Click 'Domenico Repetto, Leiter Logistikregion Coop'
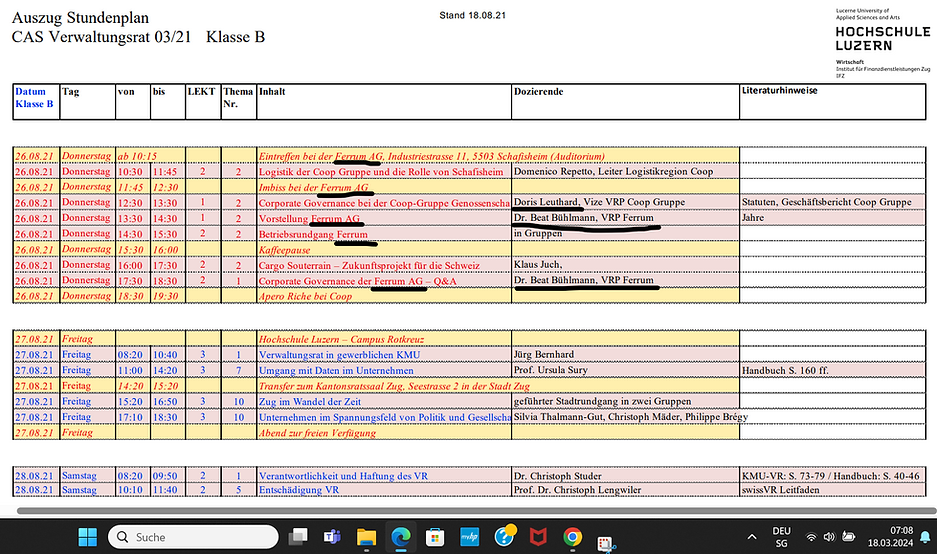This screenshot has width=937, height=554. point(613,172)
